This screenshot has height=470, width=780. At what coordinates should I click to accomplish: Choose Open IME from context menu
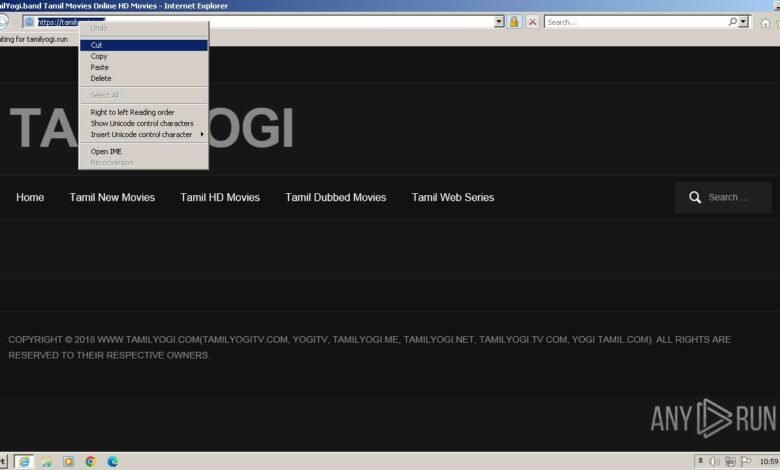tap(144, 152)
